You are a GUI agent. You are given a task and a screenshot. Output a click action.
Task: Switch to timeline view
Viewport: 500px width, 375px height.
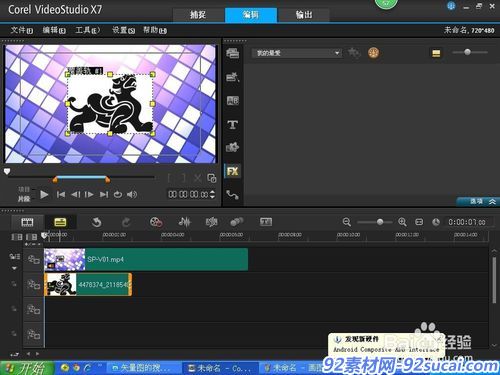click(60, 222)
